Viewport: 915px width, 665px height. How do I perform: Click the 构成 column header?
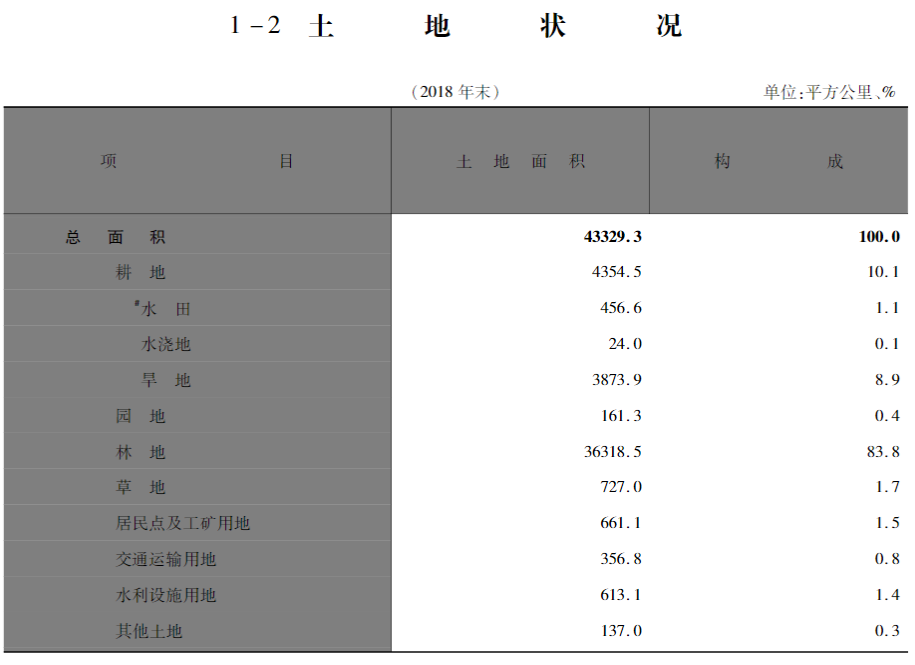778,161
